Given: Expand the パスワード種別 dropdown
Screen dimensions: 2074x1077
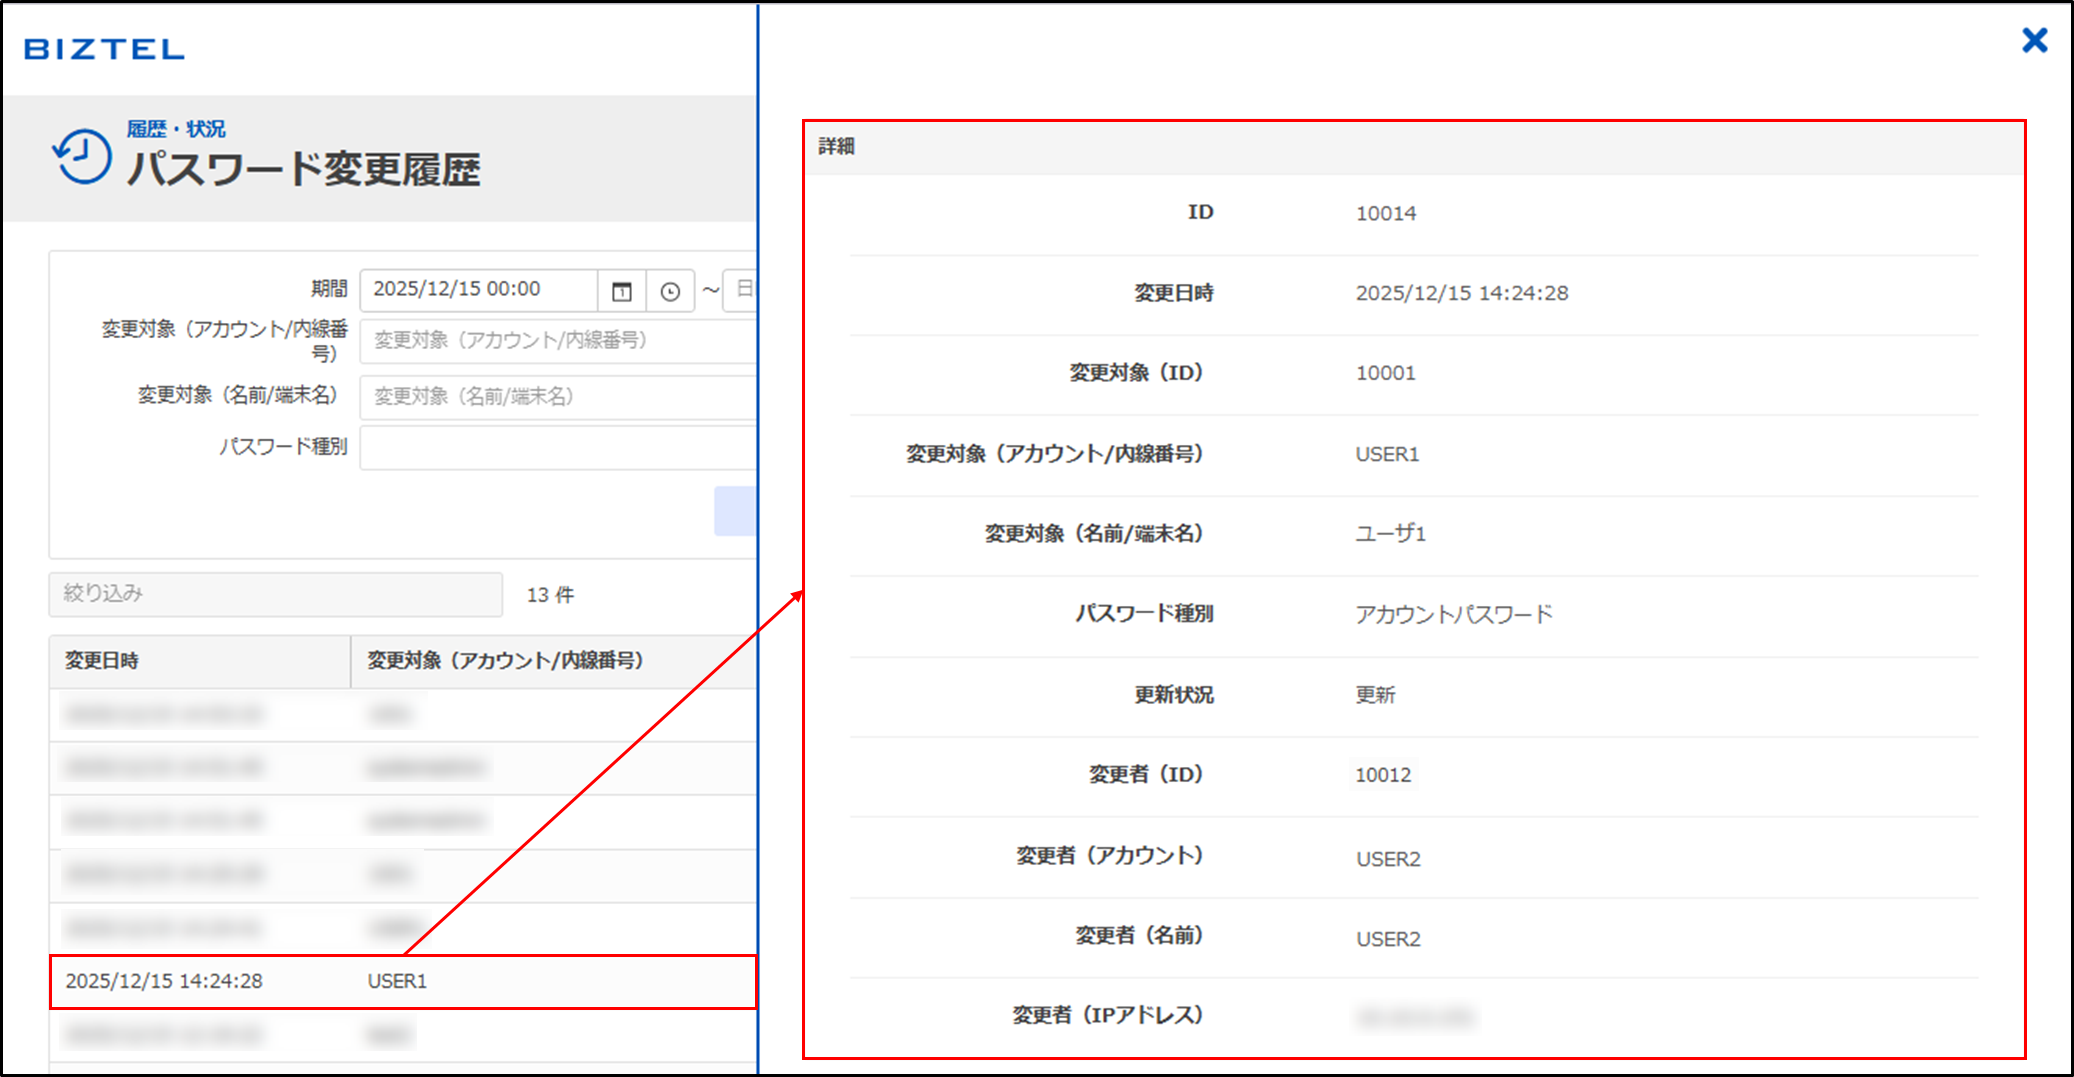Looking at the screenshot, I should tap(558, 448).
